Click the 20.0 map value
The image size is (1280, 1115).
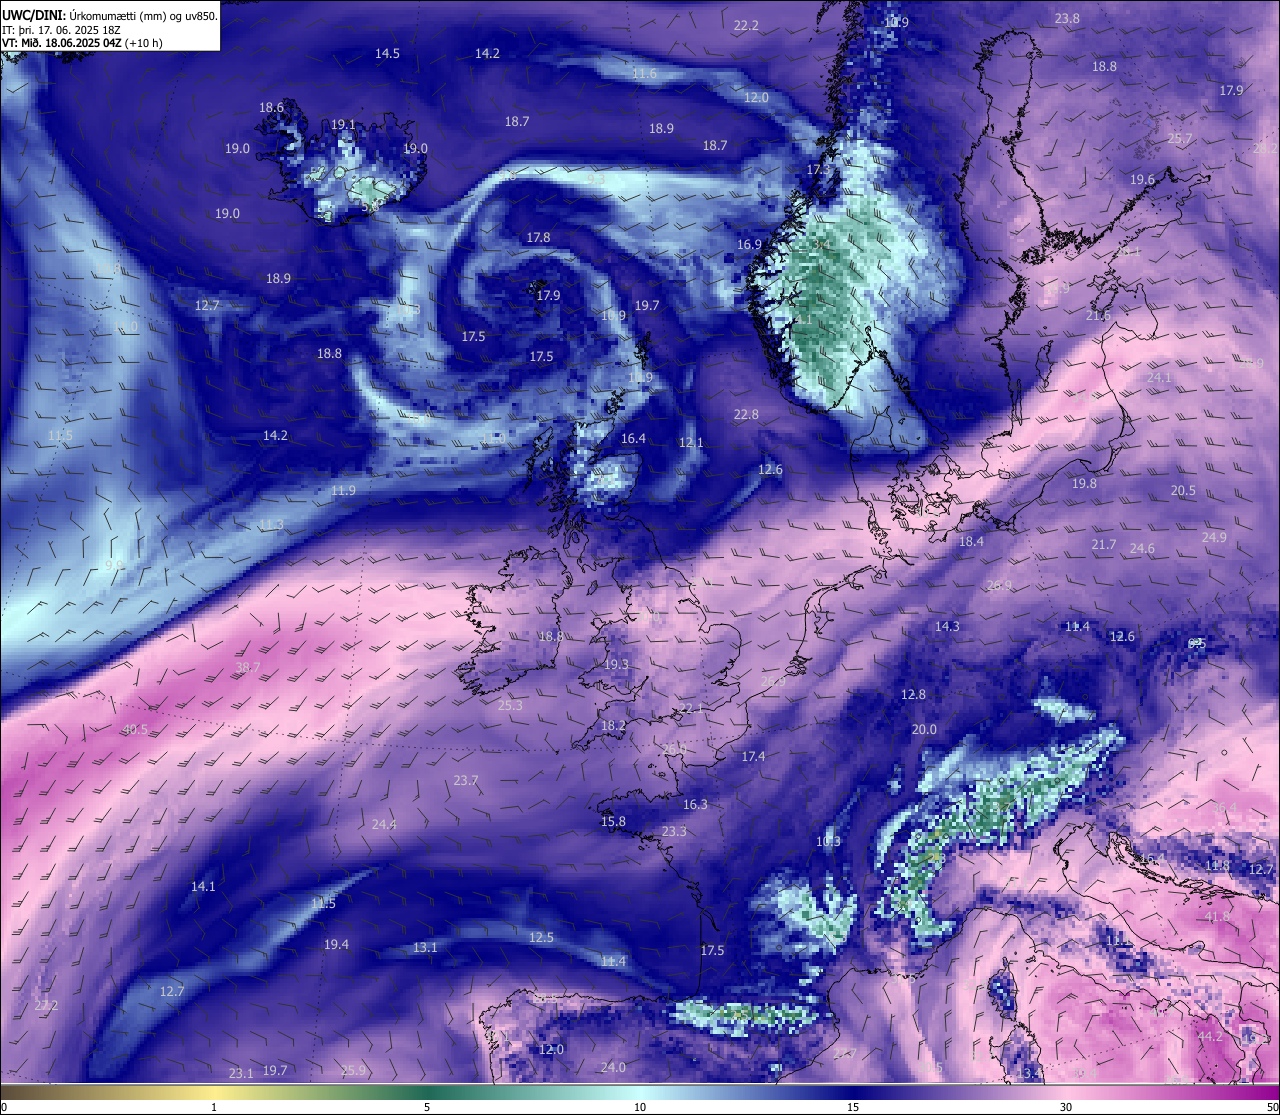point(924,729)
